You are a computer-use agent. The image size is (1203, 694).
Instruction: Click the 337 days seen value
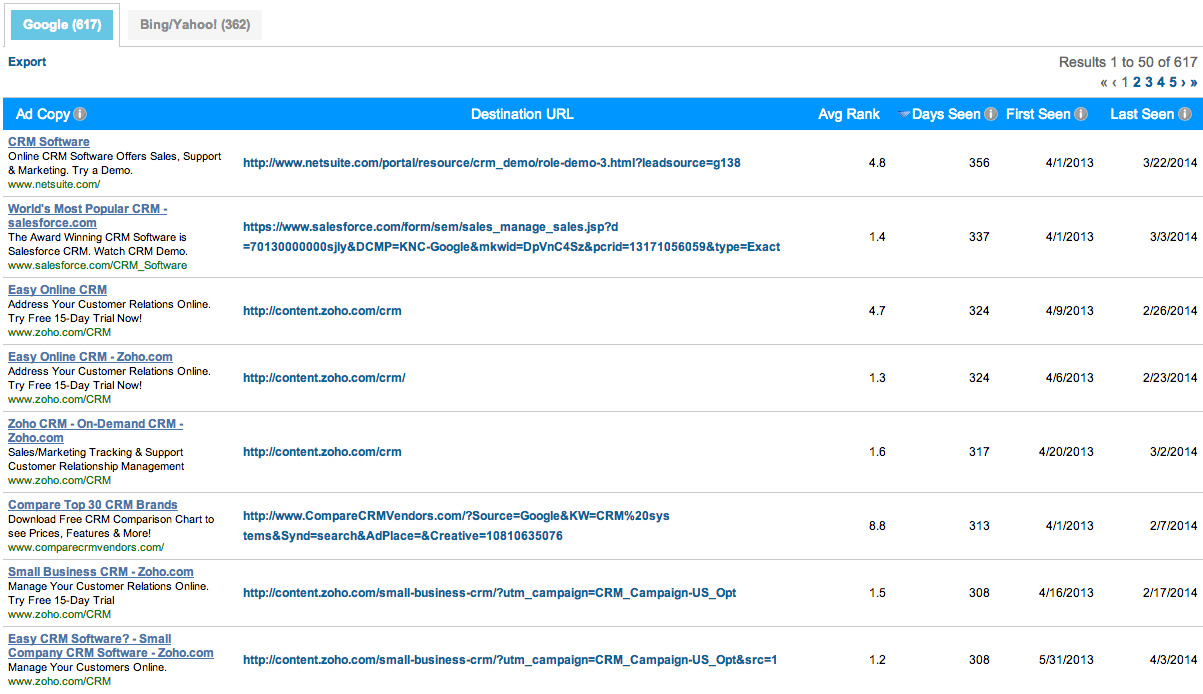pyautogui.click(x=979, y=237)
